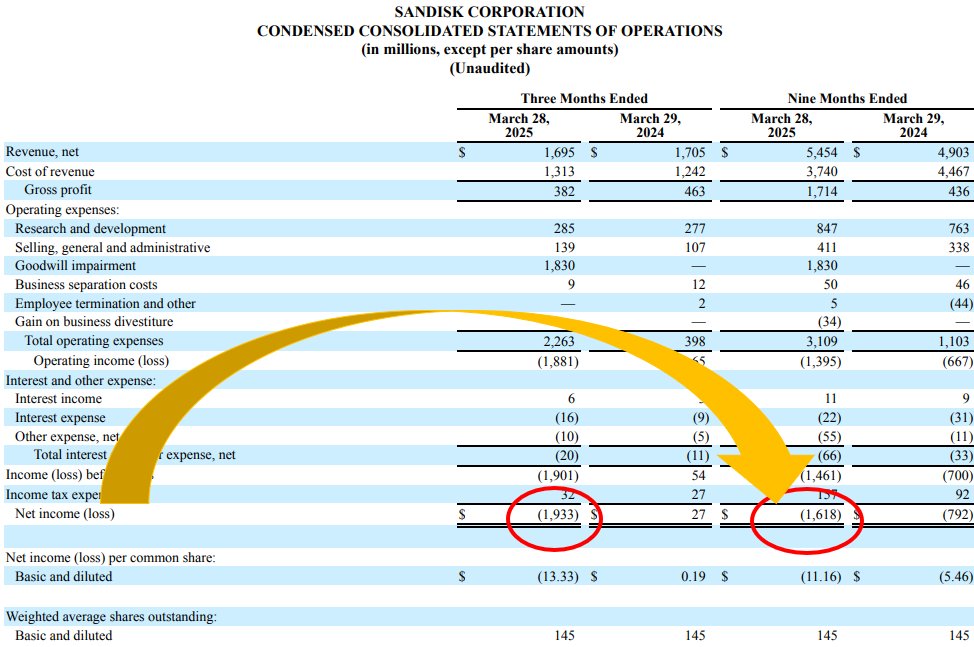974x647 pixels.
Task: Click net loss value (792)
Action: pos(957,515)
